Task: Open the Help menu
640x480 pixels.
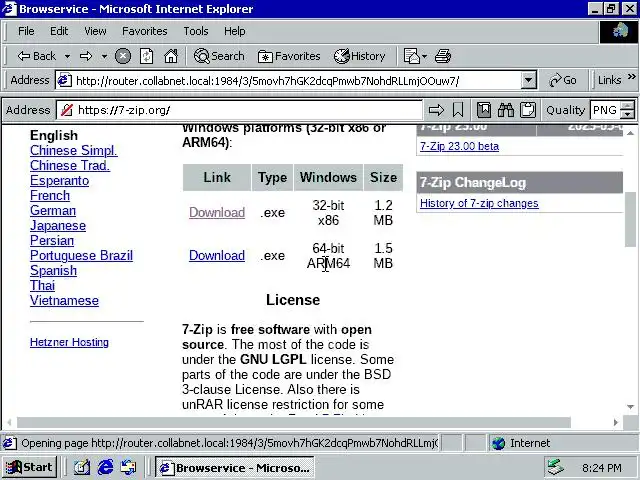Action: (x=235, y=31)
